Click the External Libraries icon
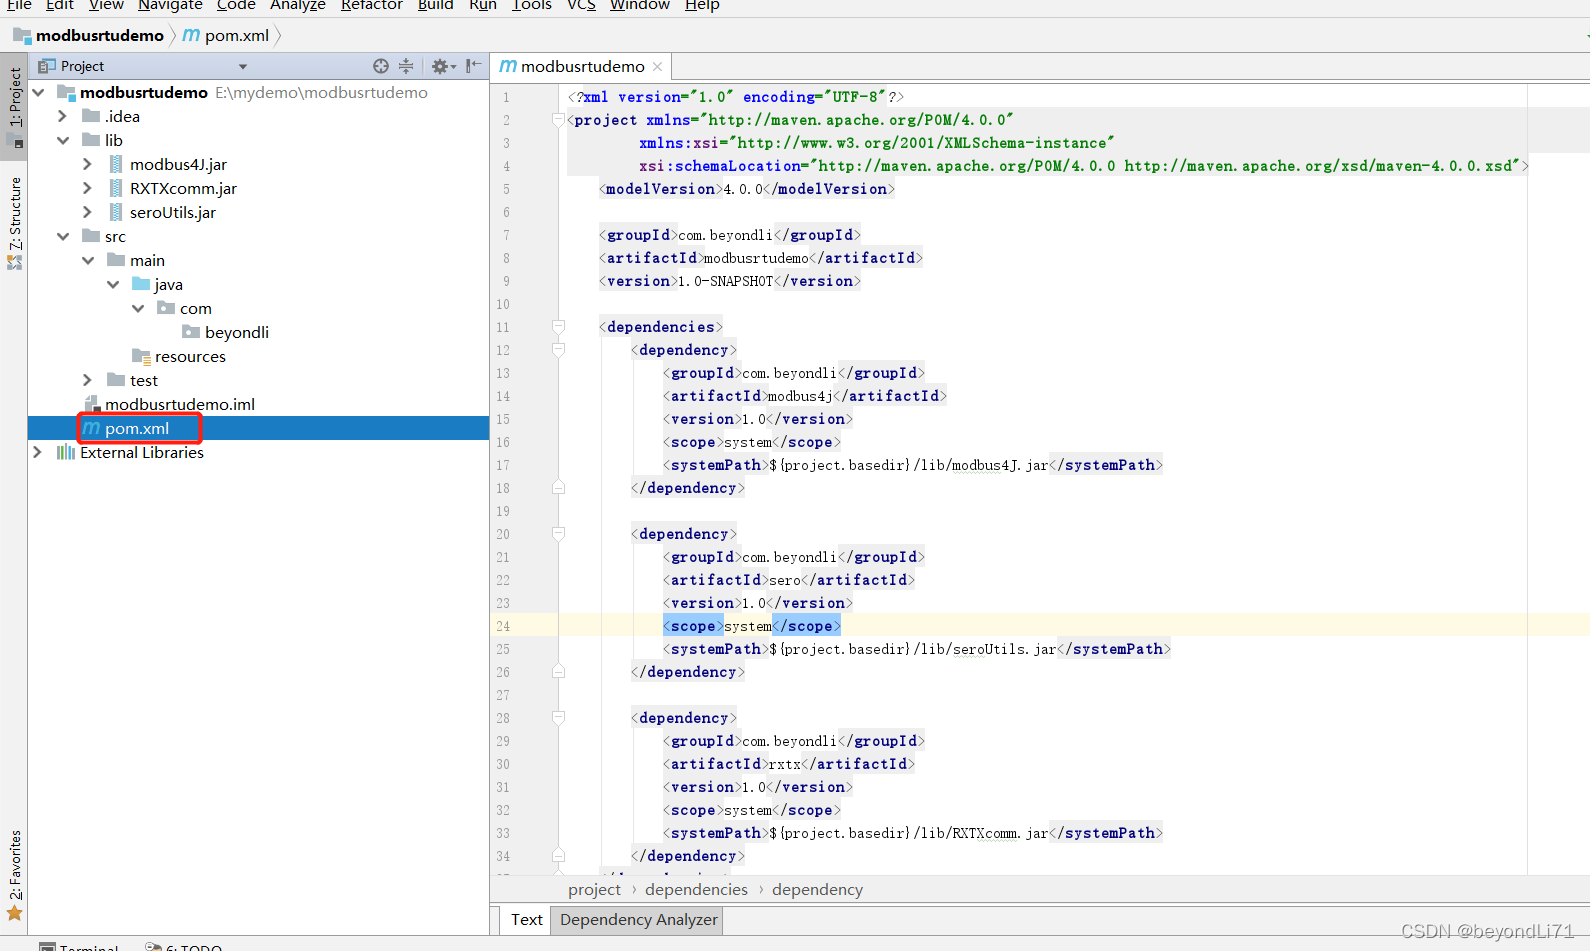Image resolution: width=1590 pixels, height=951 pixels. click(66, 452)
